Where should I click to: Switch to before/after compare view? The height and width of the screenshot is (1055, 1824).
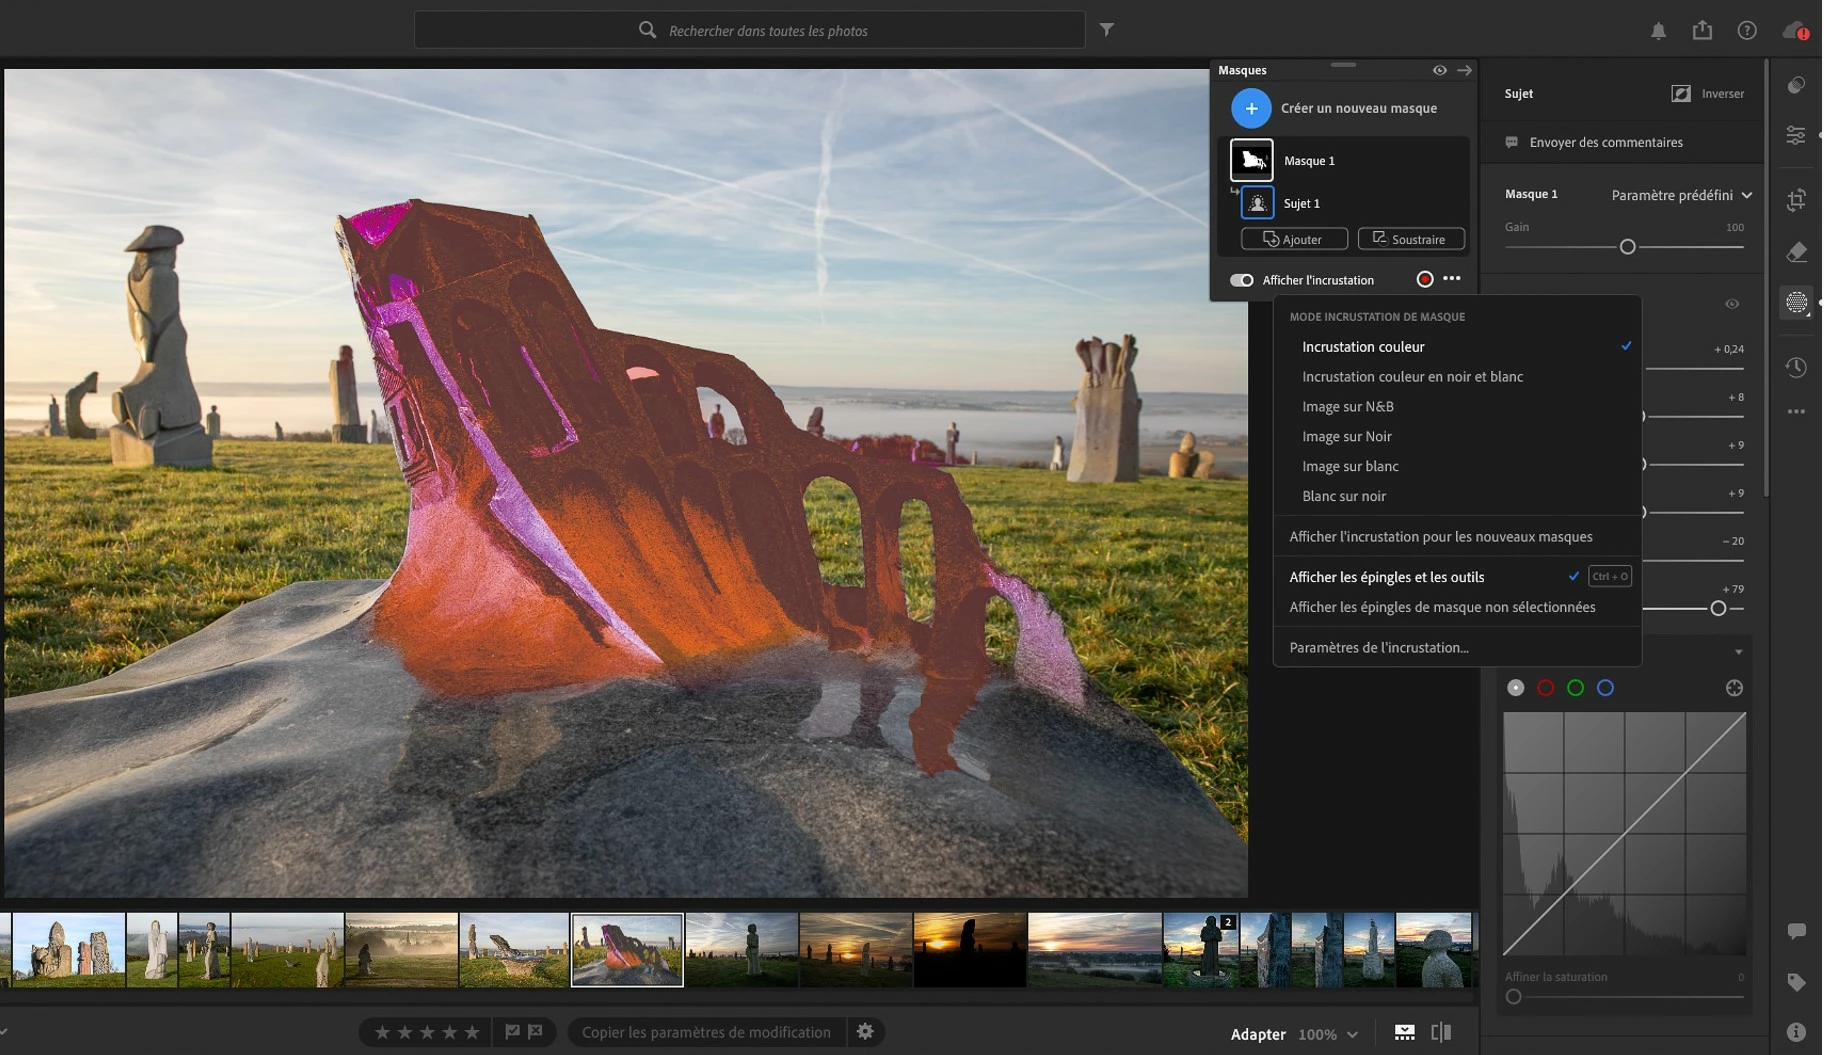1441,1033
